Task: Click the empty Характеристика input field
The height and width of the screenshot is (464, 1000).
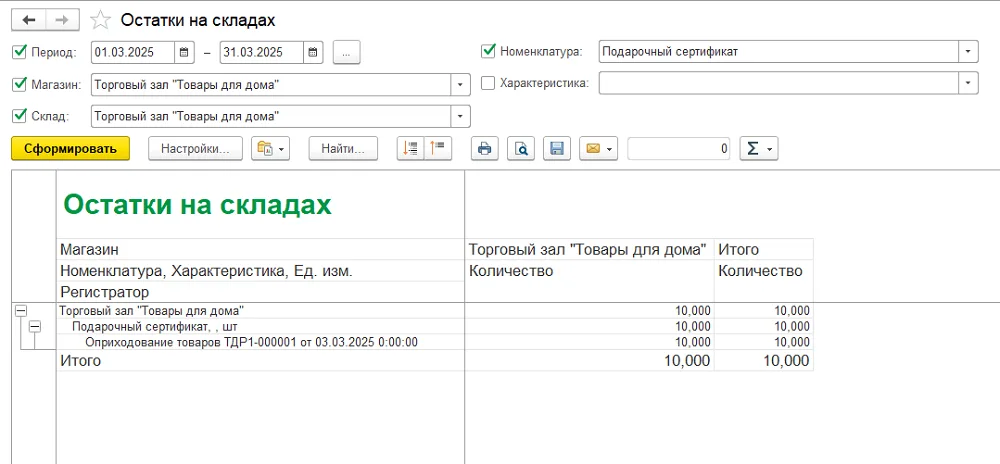Action: [x=779, y=83]
